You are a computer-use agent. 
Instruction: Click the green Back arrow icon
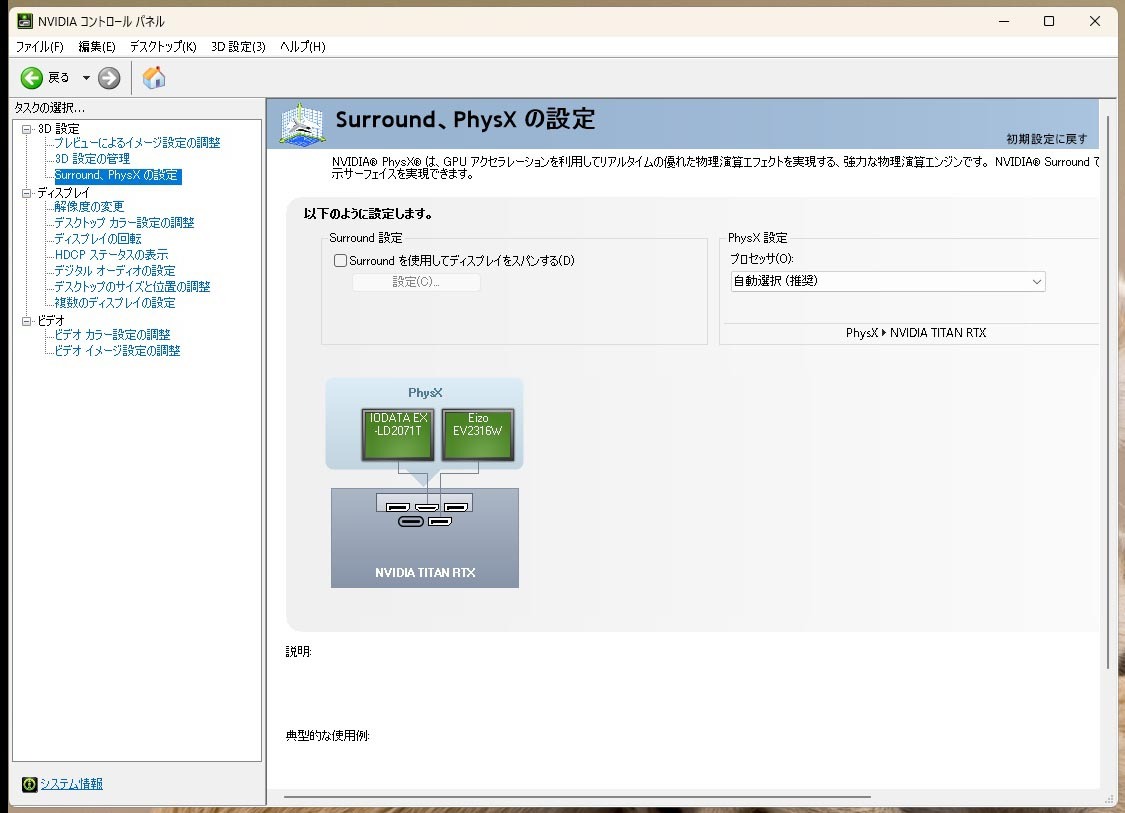(32, 77)
